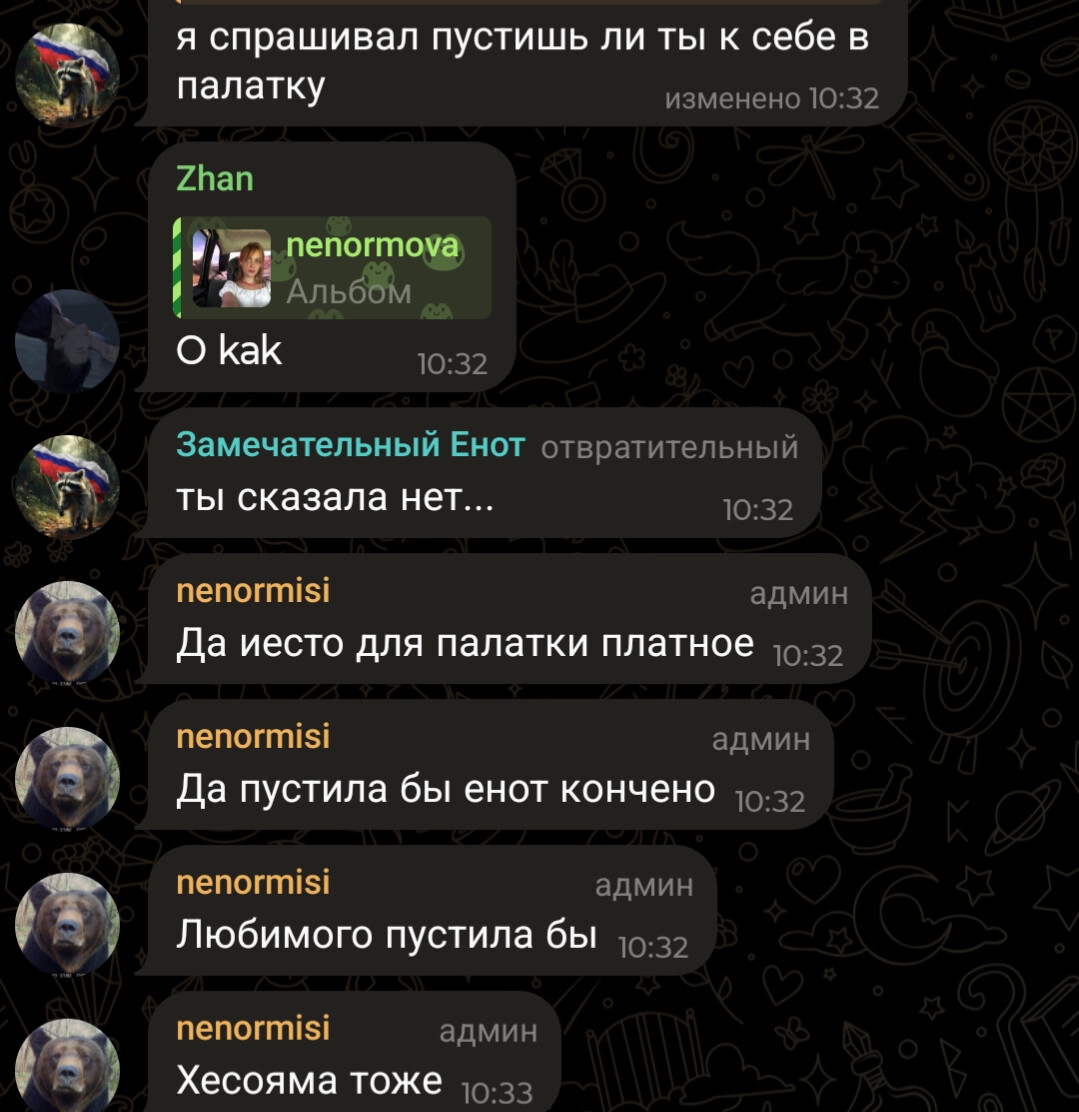The image size is (1079, 1112).
Task: Tap the bear avatar beside "Да иесто для палатки платное"
Action: 67,633
